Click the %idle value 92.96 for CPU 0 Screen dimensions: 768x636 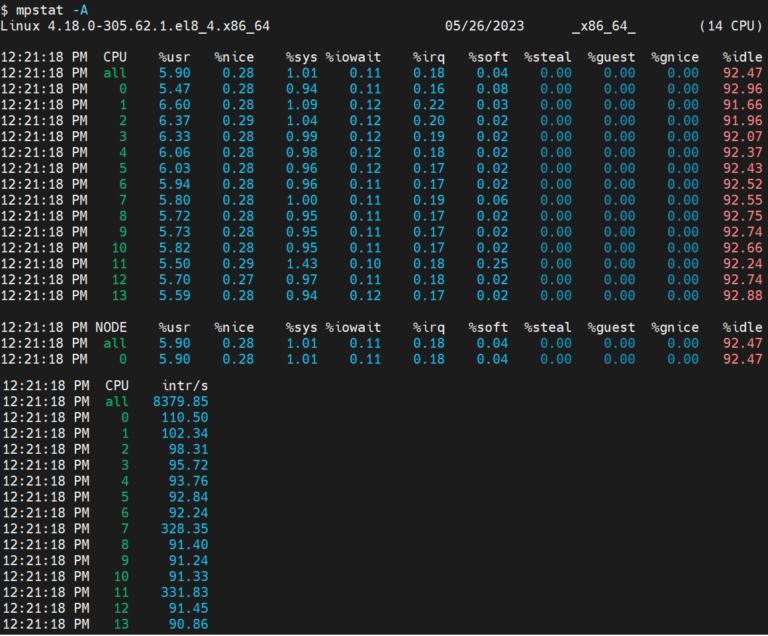(742, 88)
